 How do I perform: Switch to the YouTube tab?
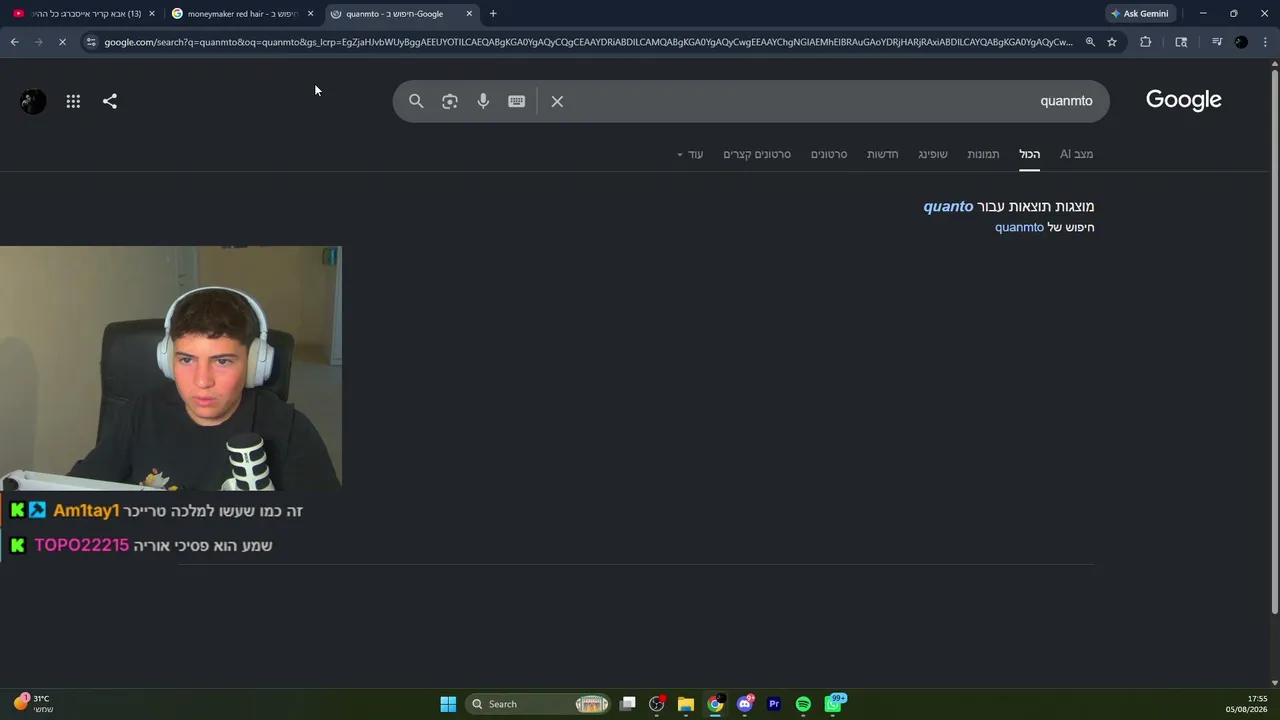point(84,14)
